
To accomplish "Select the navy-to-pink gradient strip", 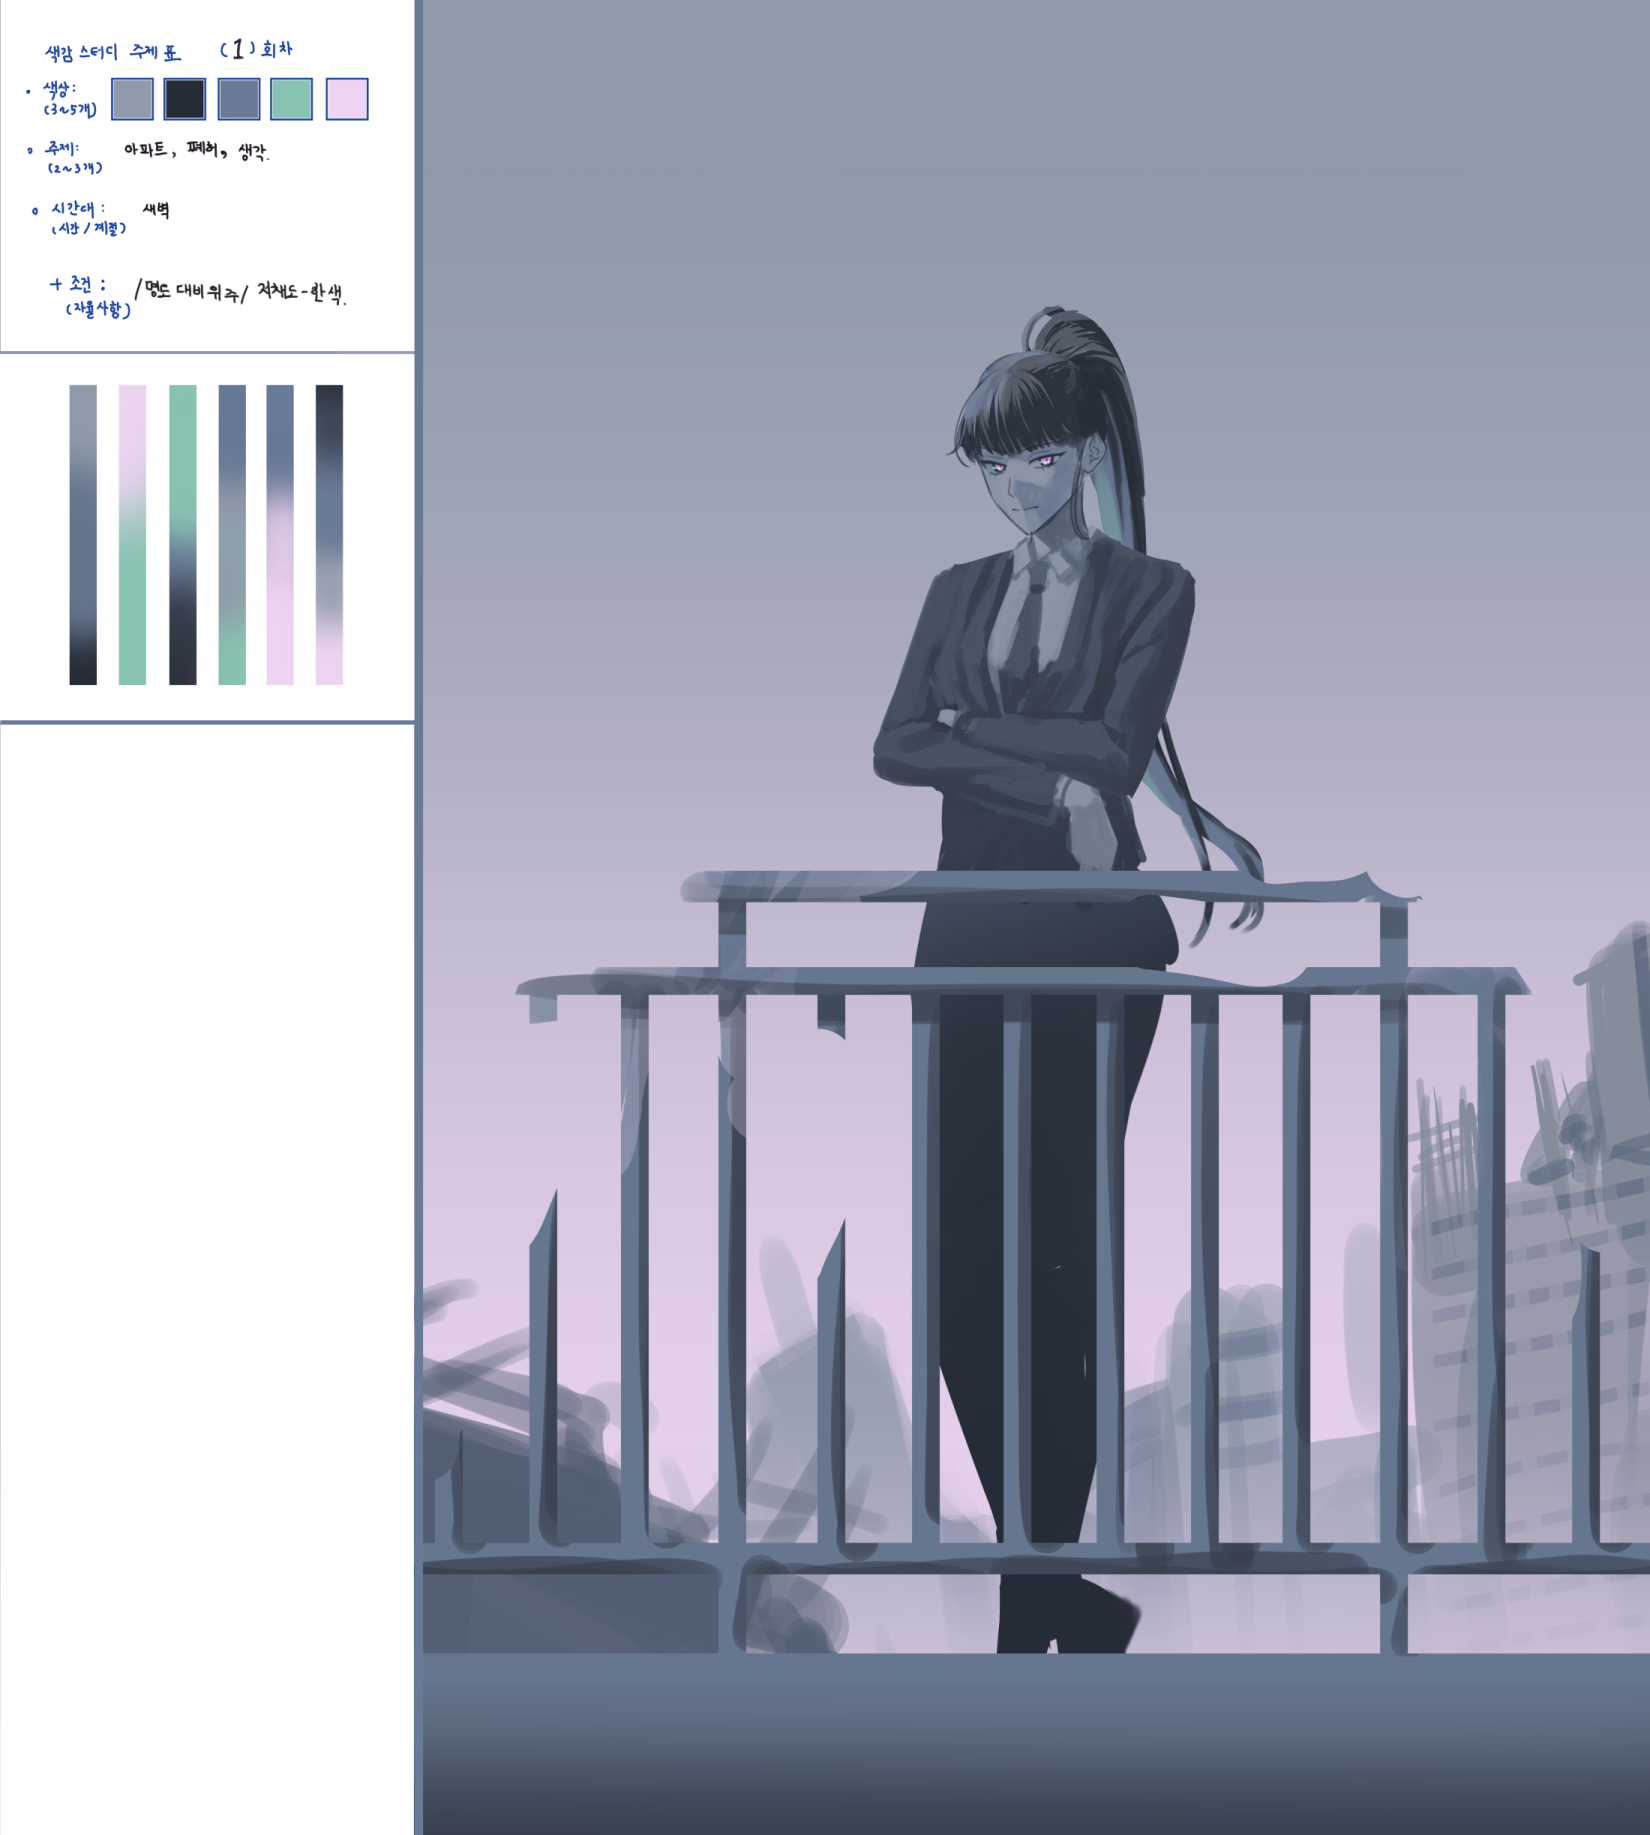I will (329, 535).
